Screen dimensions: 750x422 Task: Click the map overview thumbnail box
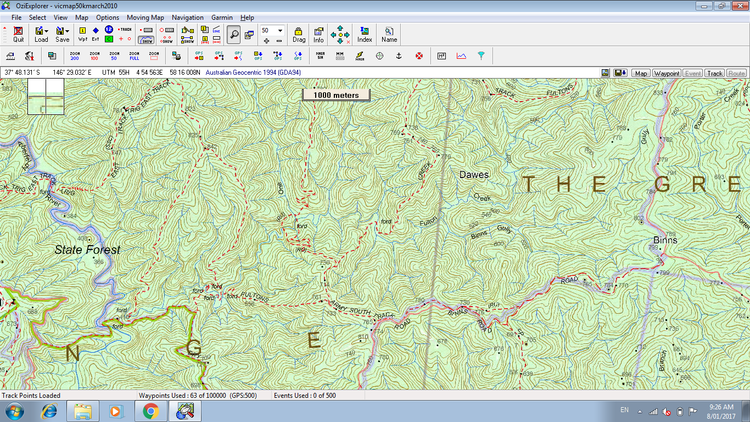tap(46, 98)
